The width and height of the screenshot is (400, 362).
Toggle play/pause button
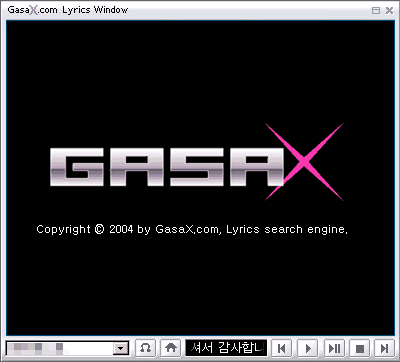[334, 348]
